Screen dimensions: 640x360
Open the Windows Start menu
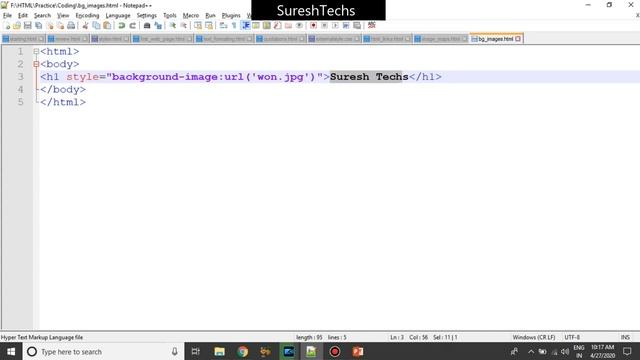11,351
